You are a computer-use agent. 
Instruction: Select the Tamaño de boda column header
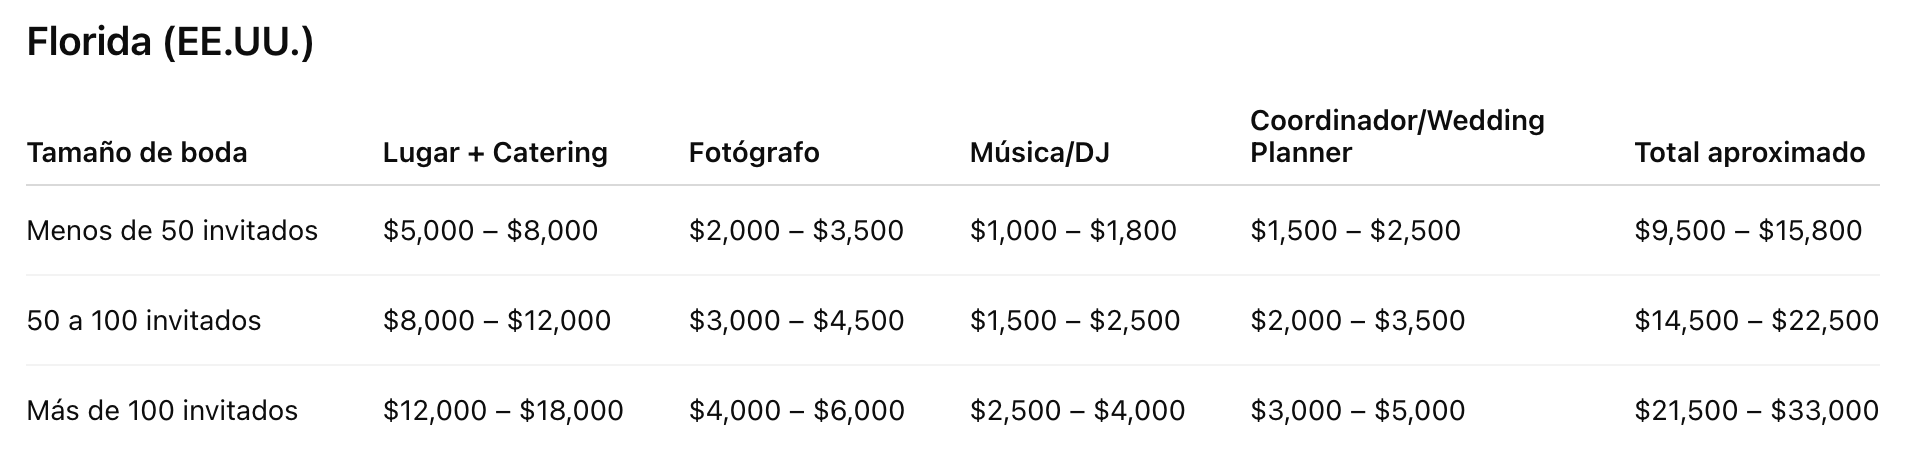tap(137, 153)
